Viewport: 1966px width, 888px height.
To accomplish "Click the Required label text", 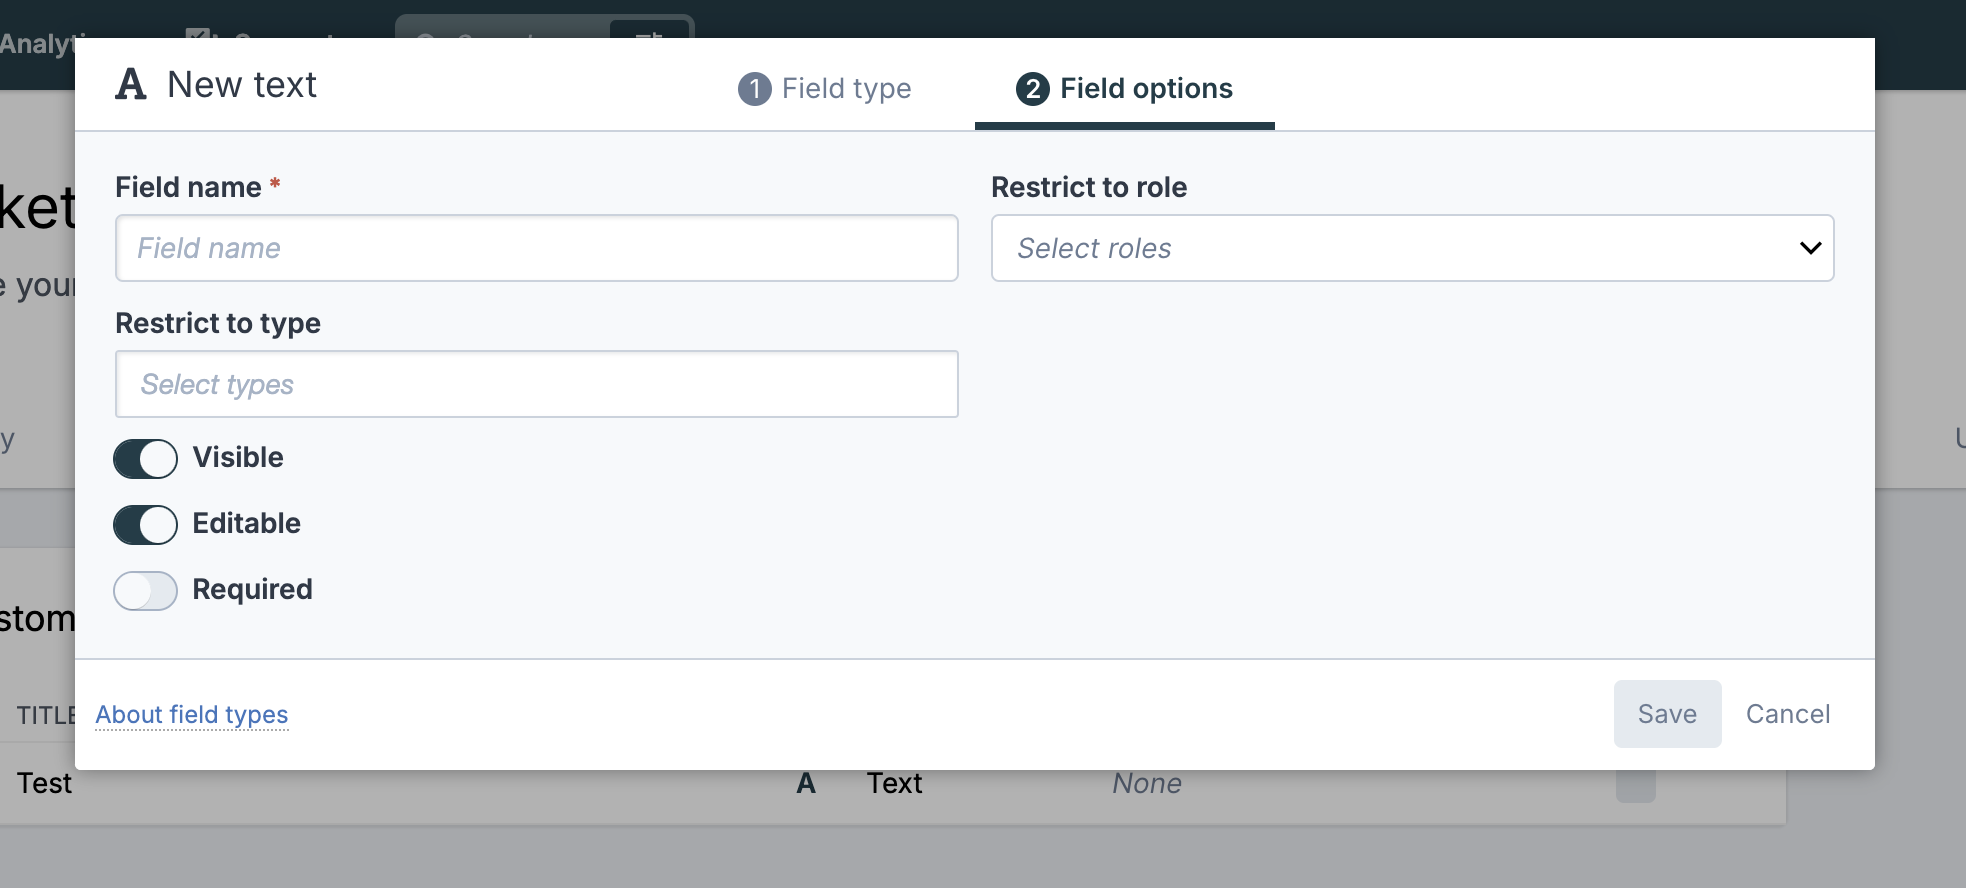I will coord(252,589).
